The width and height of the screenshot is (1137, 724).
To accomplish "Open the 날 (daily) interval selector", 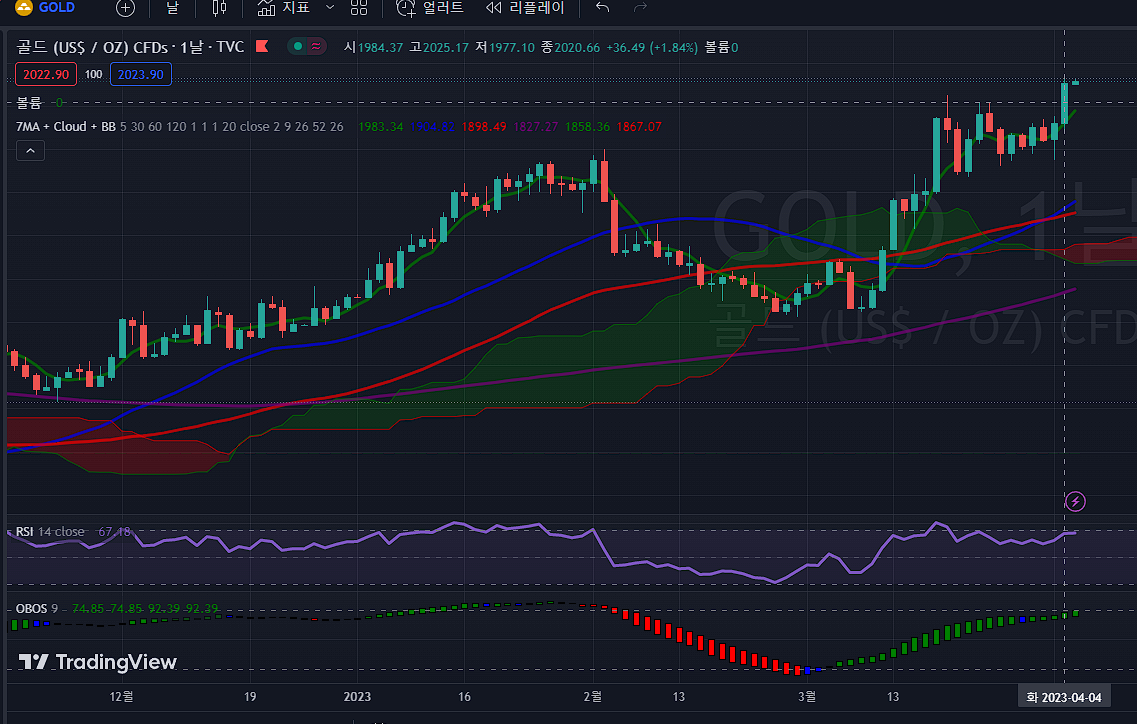I will point(172,8).
